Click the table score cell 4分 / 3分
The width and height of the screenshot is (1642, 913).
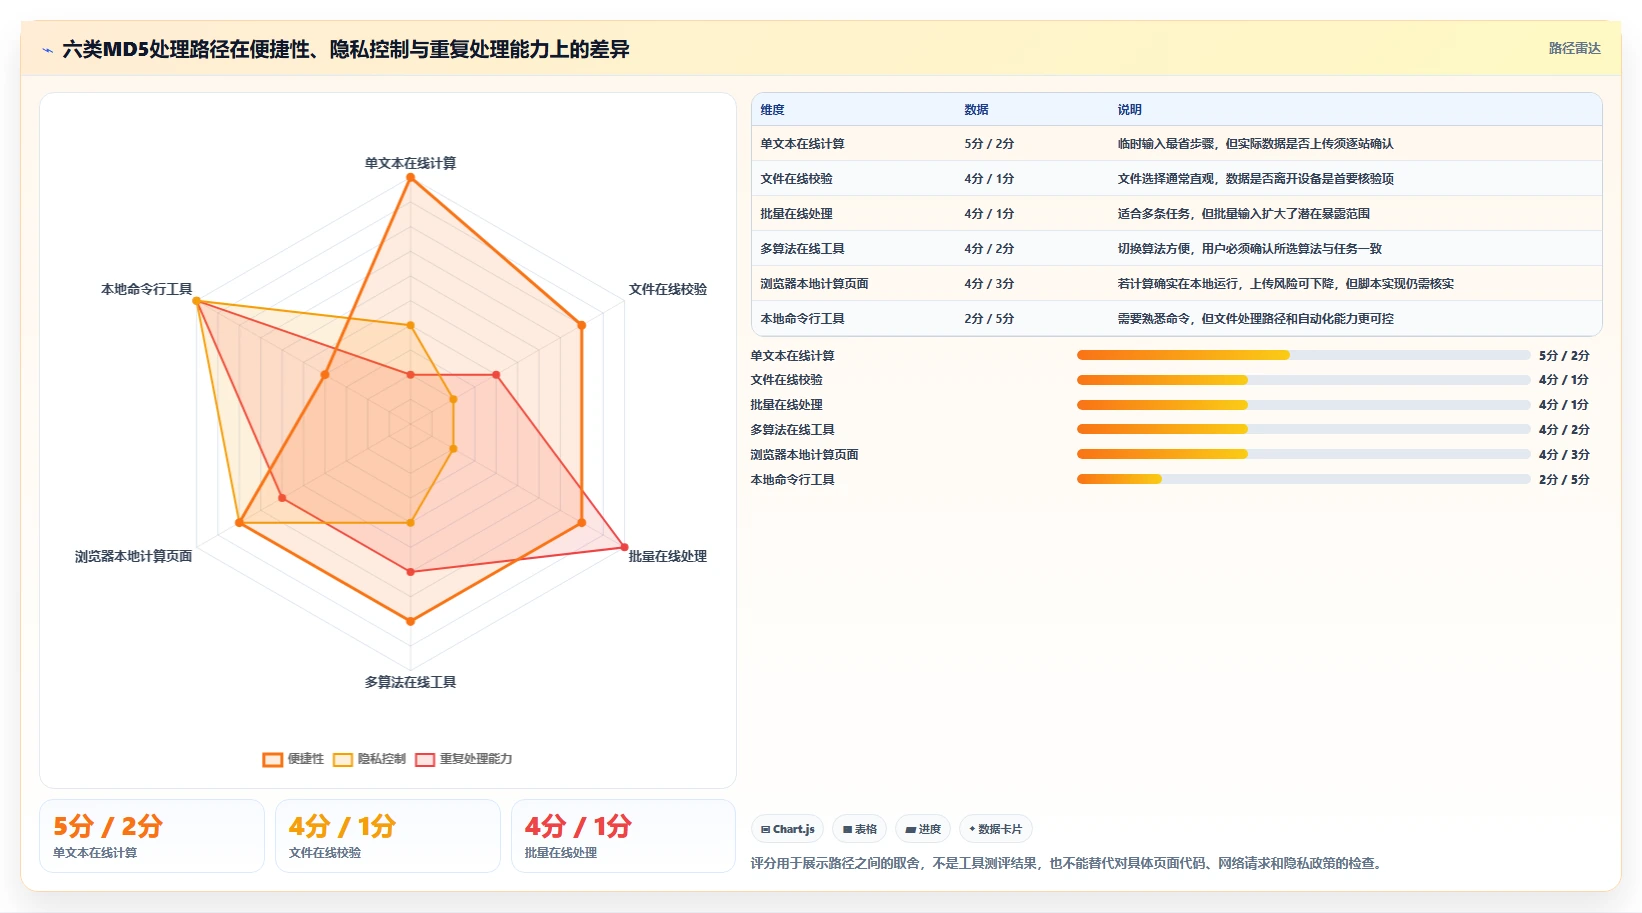point(989,284)
